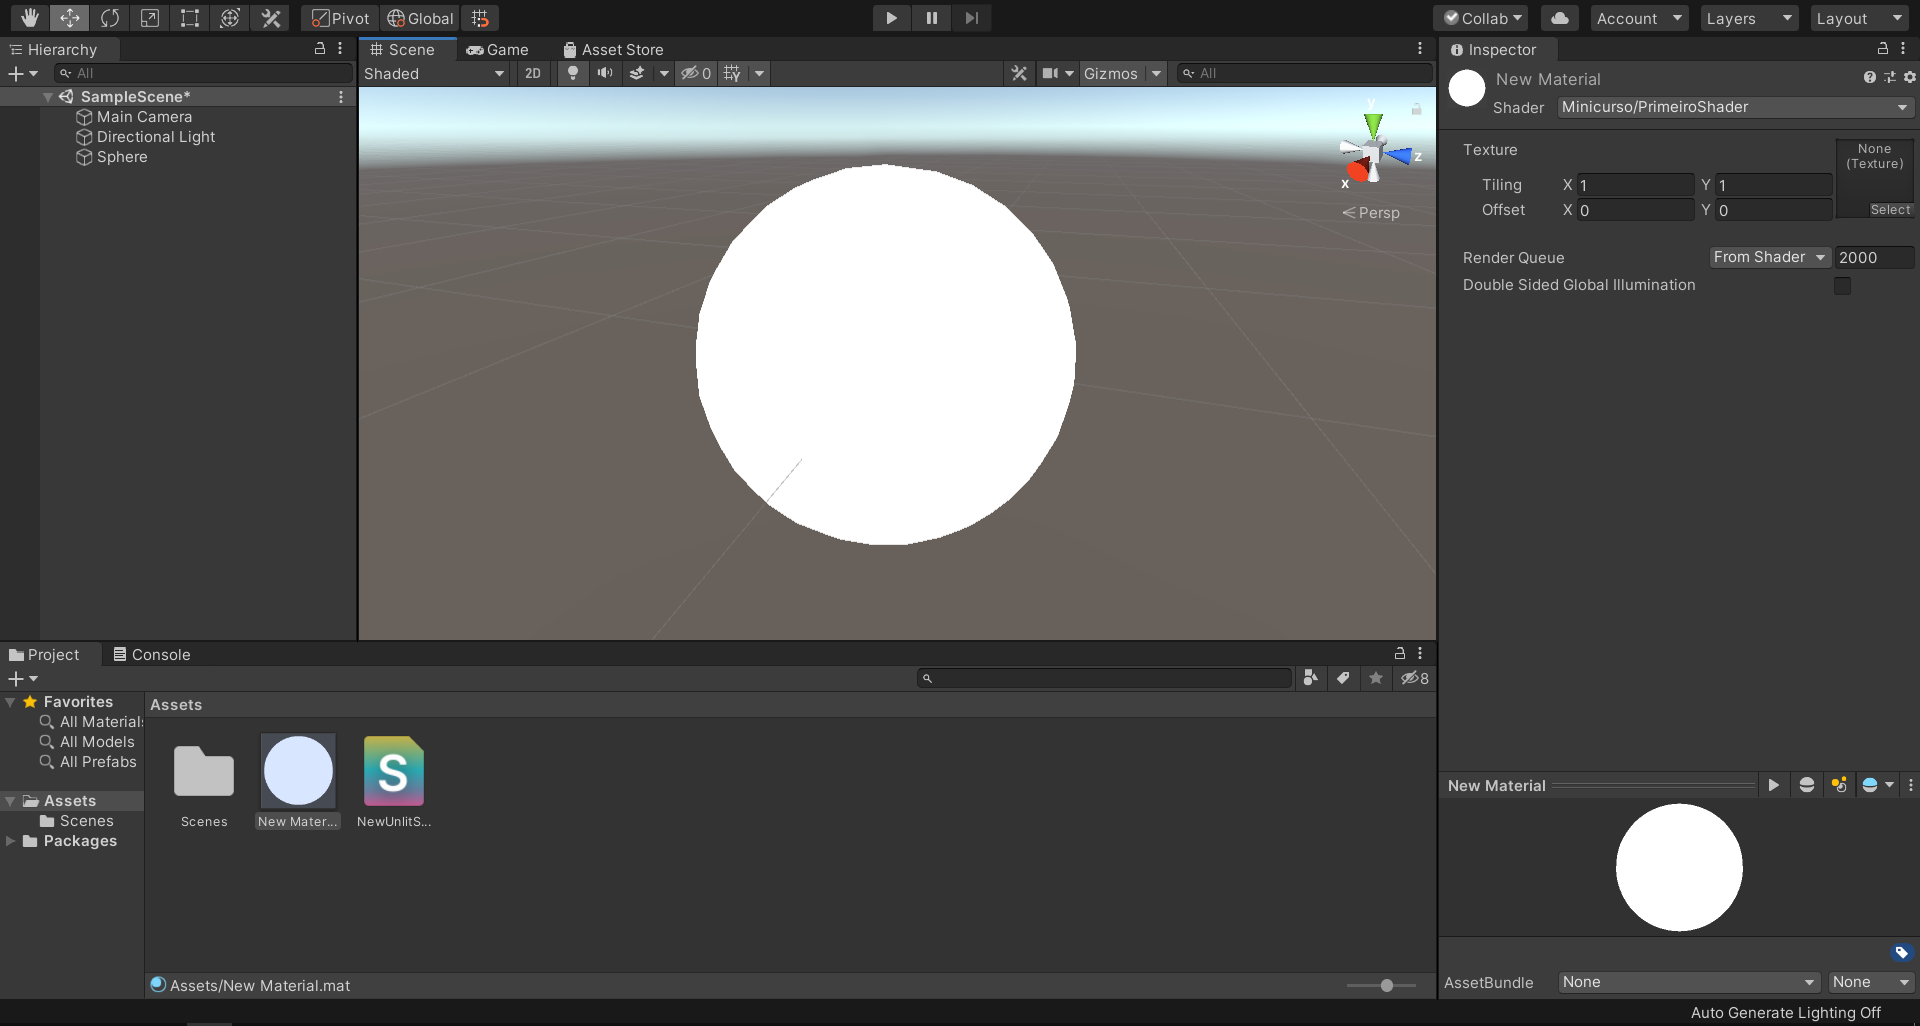Screen dimensions: 1920x1026
Task: Lock the scene gizmo rotation
Action: [1416, 109]
